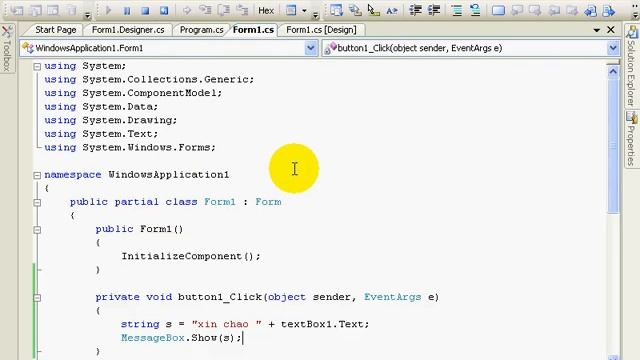Click the Previous Bookmark icon
The width and height of the screenshot is (640, 360).
[x=517, y=11]
